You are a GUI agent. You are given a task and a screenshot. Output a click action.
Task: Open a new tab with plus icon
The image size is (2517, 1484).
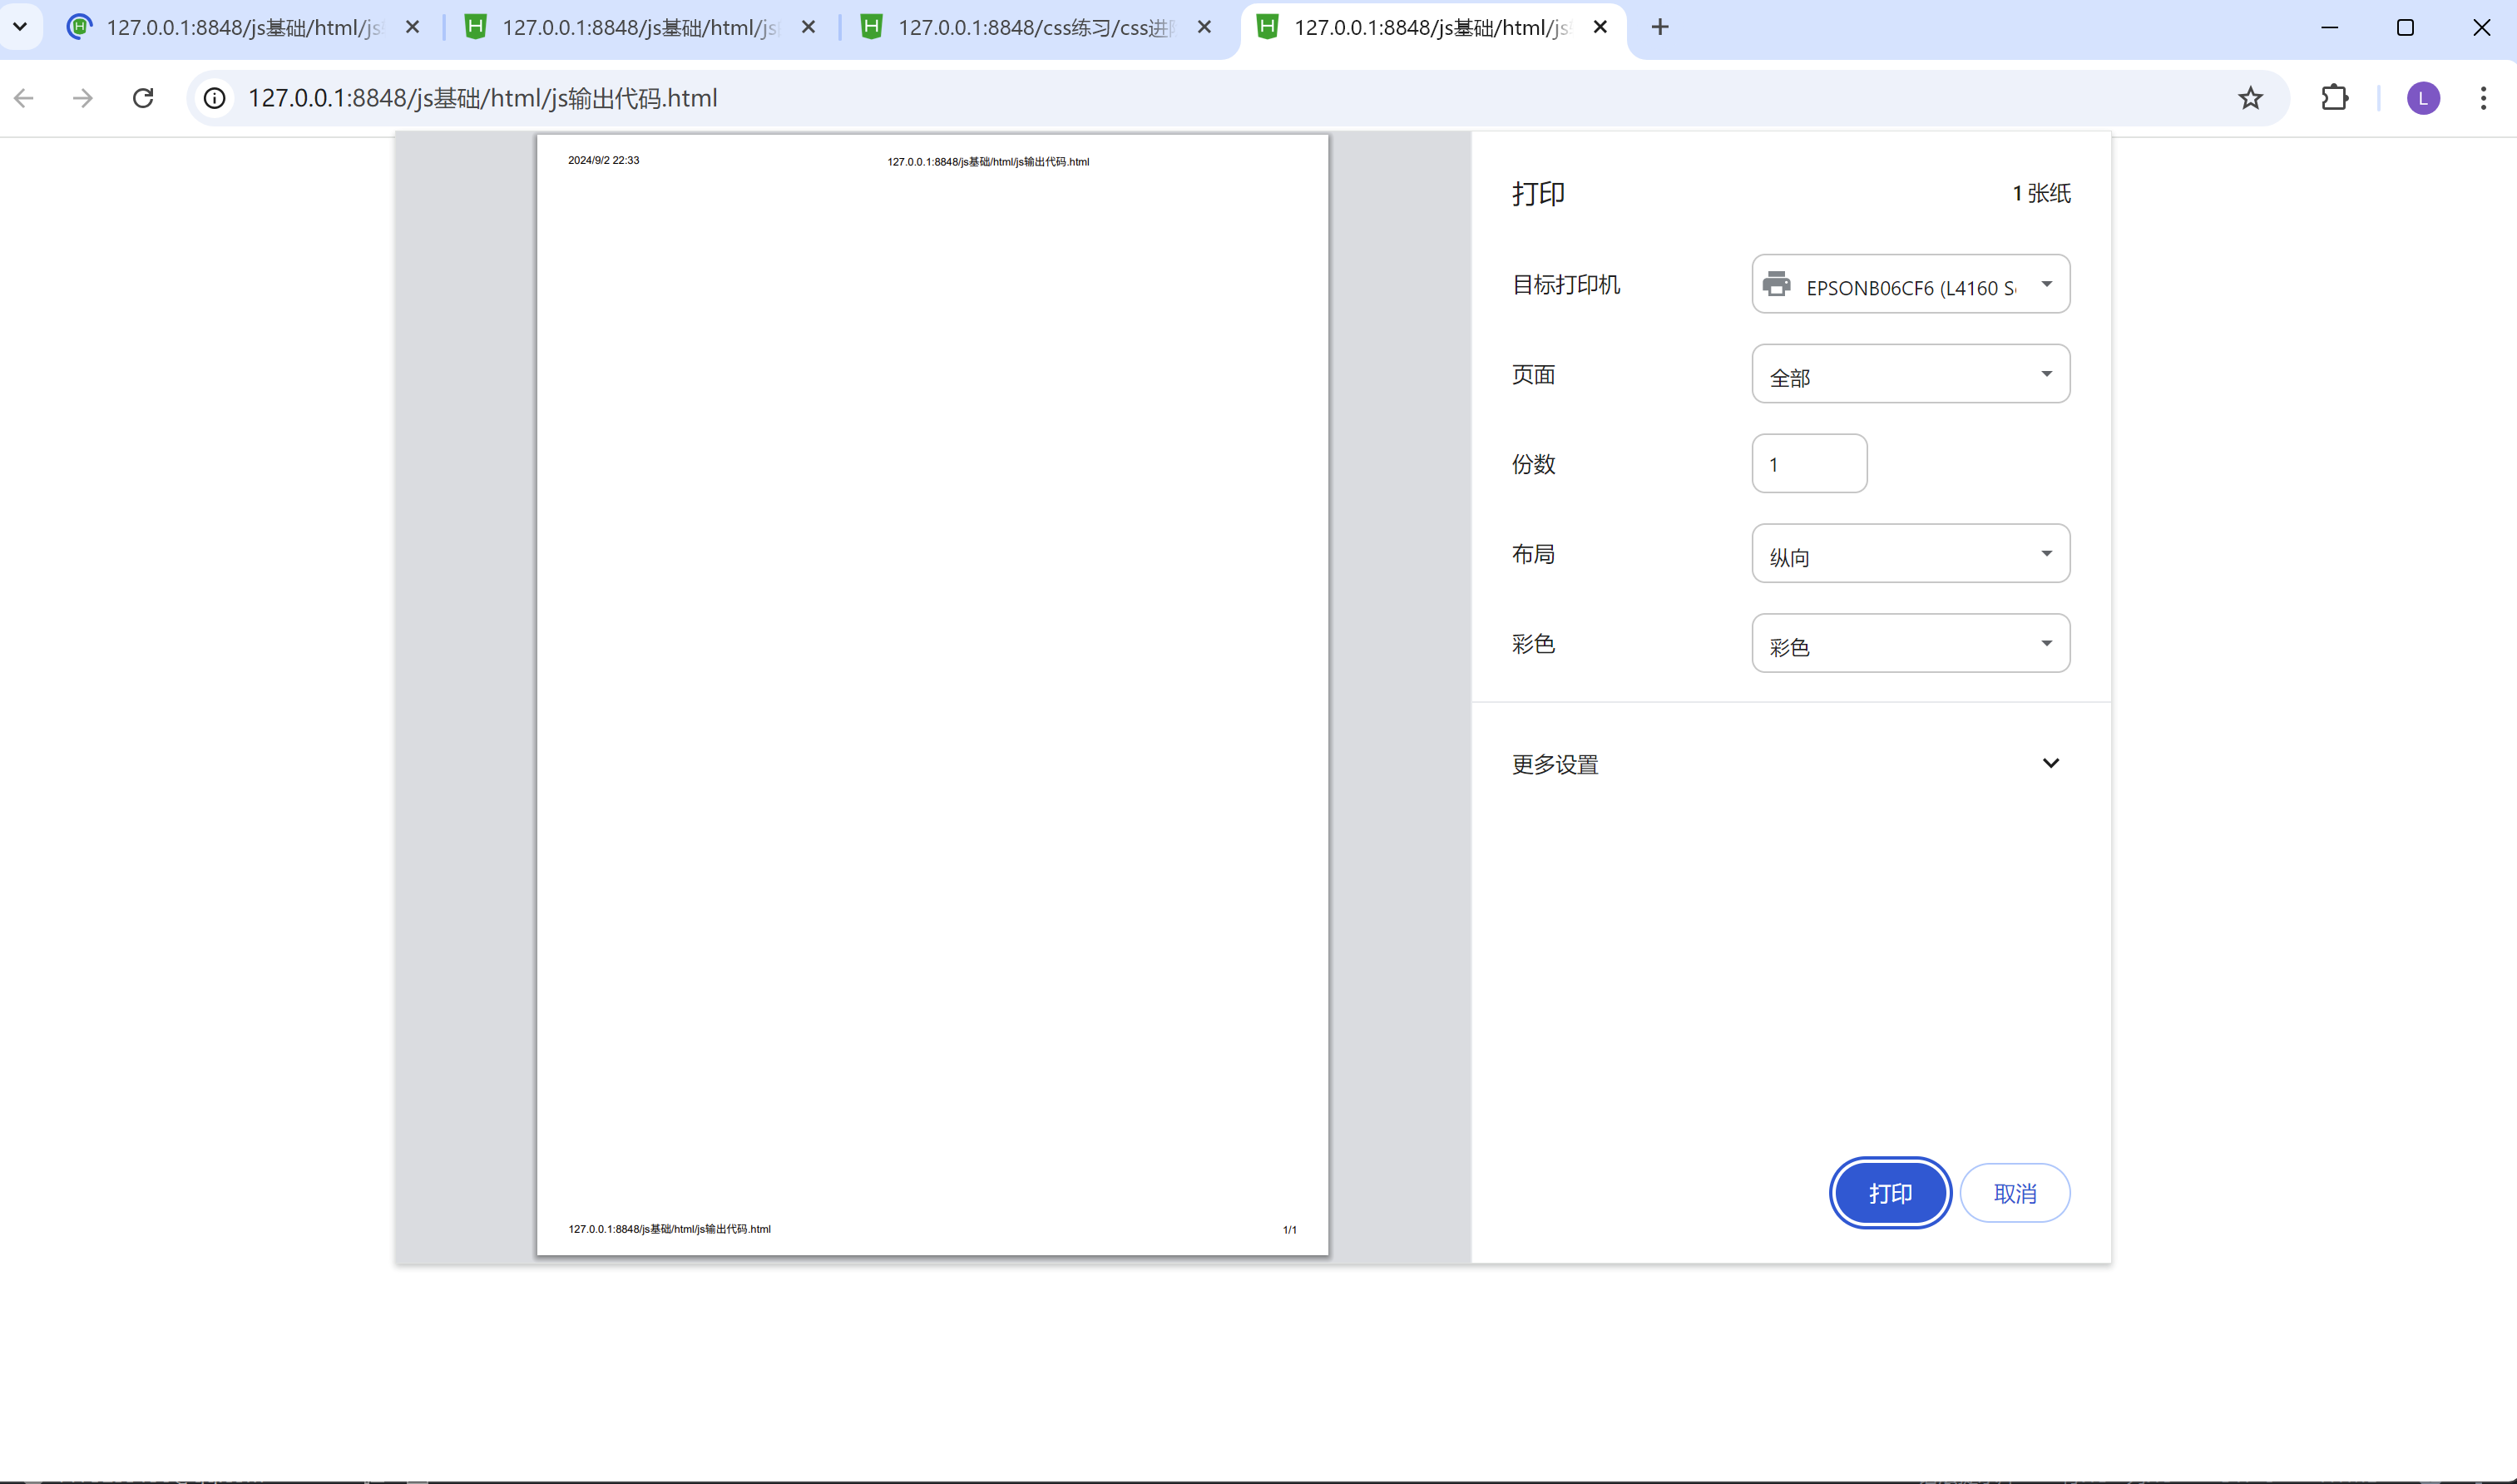(x=1660, y=27)
